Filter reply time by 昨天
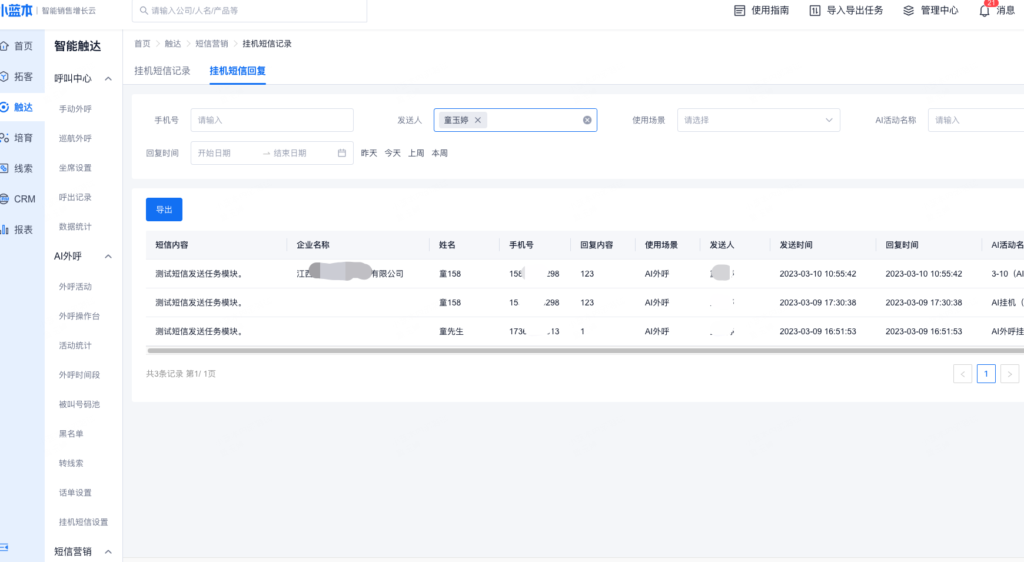The height and width of the screenshot is (562, 1024). 369,153
